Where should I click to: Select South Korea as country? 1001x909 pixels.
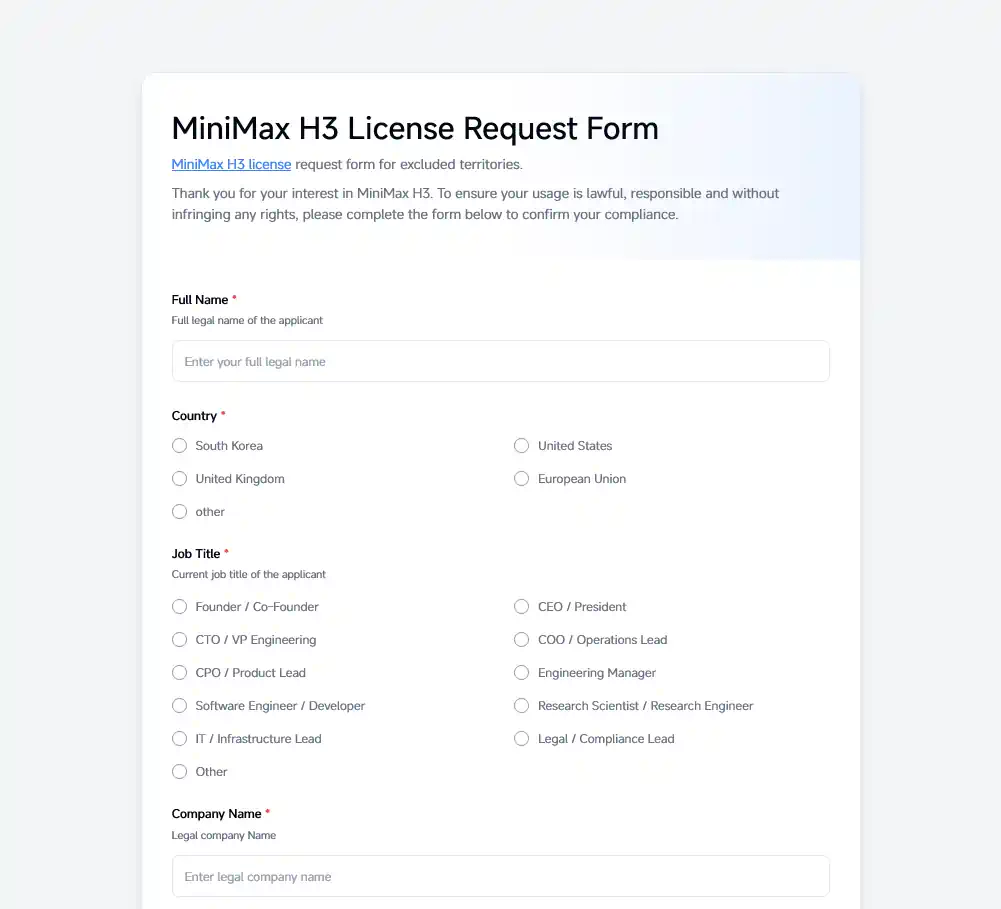179,446
